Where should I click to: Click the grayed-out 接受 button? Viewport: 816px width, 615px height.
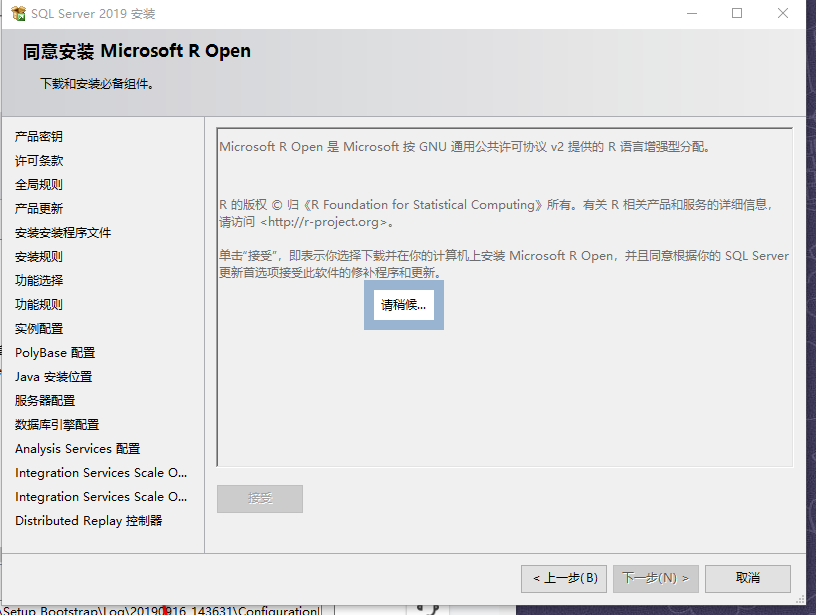[260, 498]
